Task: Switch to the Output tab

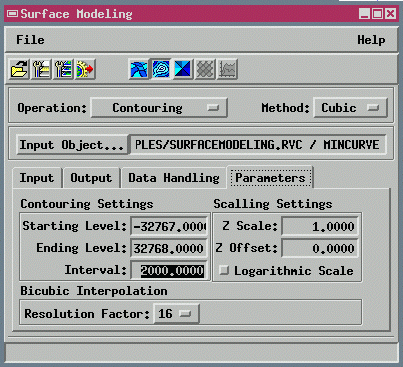Action: pyautogui.click(x=91, y=178)
